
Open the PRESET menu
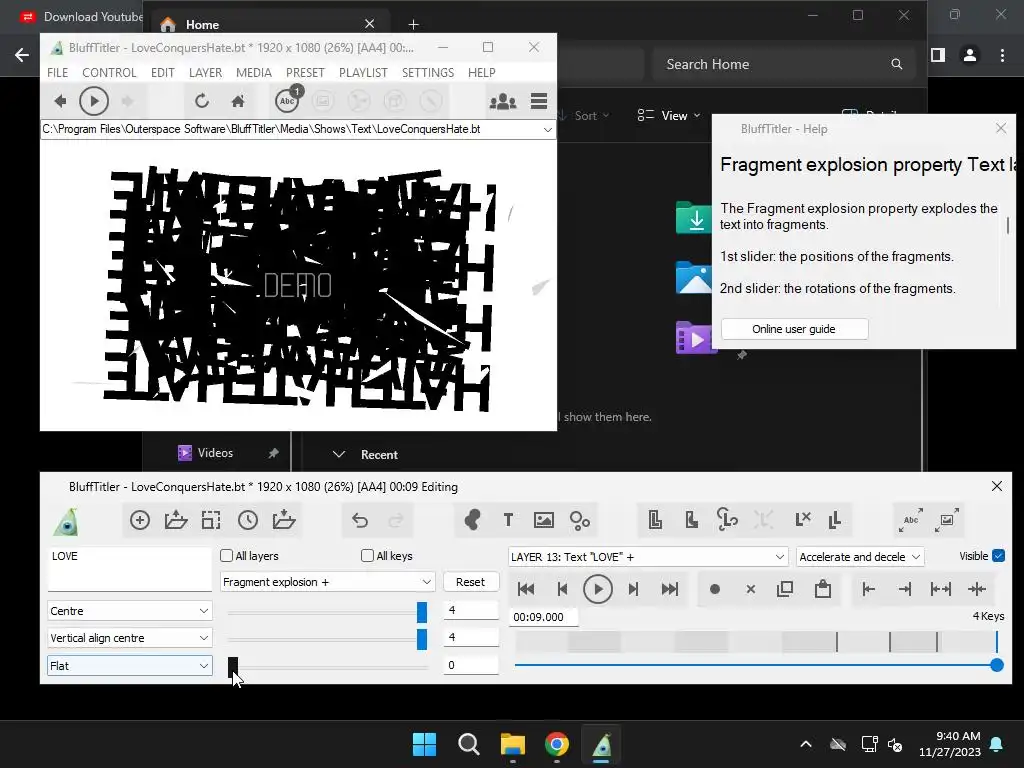[x=305, y=72]
